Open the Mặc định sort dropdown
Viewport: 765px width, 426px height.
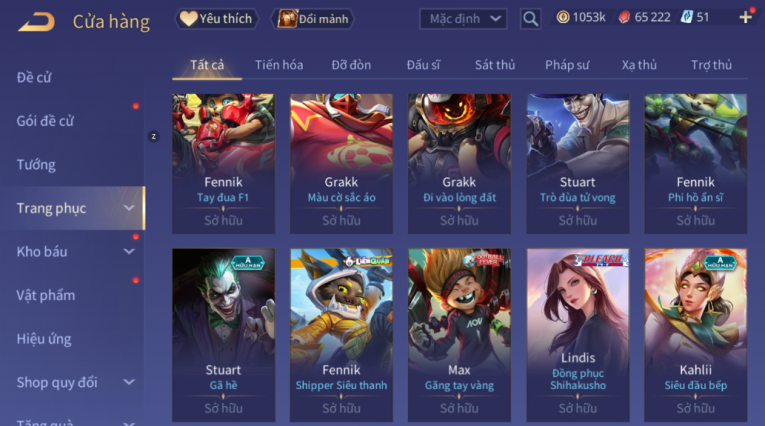(x=463, y=19)
